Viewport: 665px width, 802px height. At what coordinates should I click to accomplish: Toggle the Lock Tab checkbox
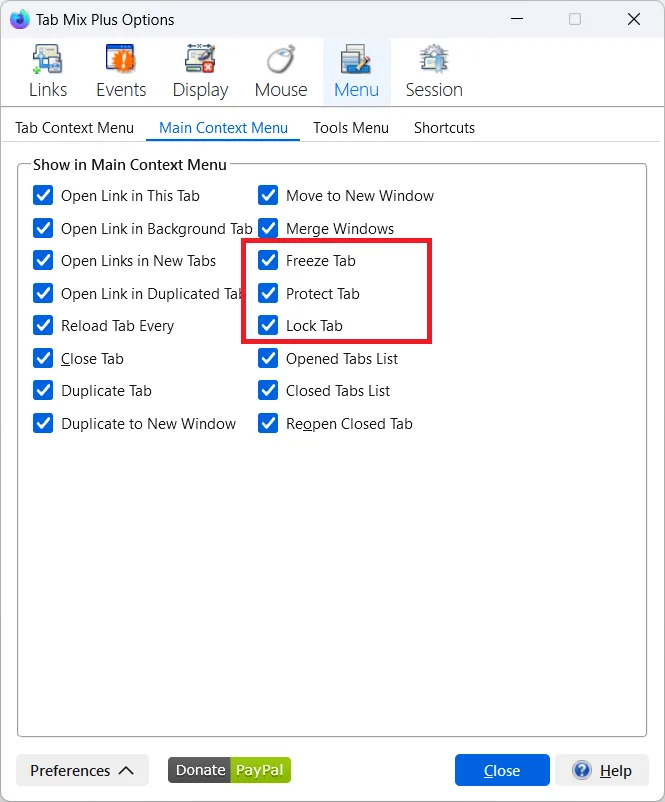[268, 326]
